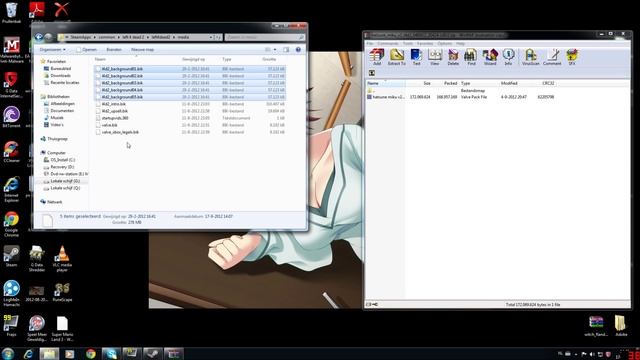Image resolution: width=640 pixels, height=360 pixels.
Task: Select Bureaublad in Explorer sidebar
Action: tap(60, 69)
